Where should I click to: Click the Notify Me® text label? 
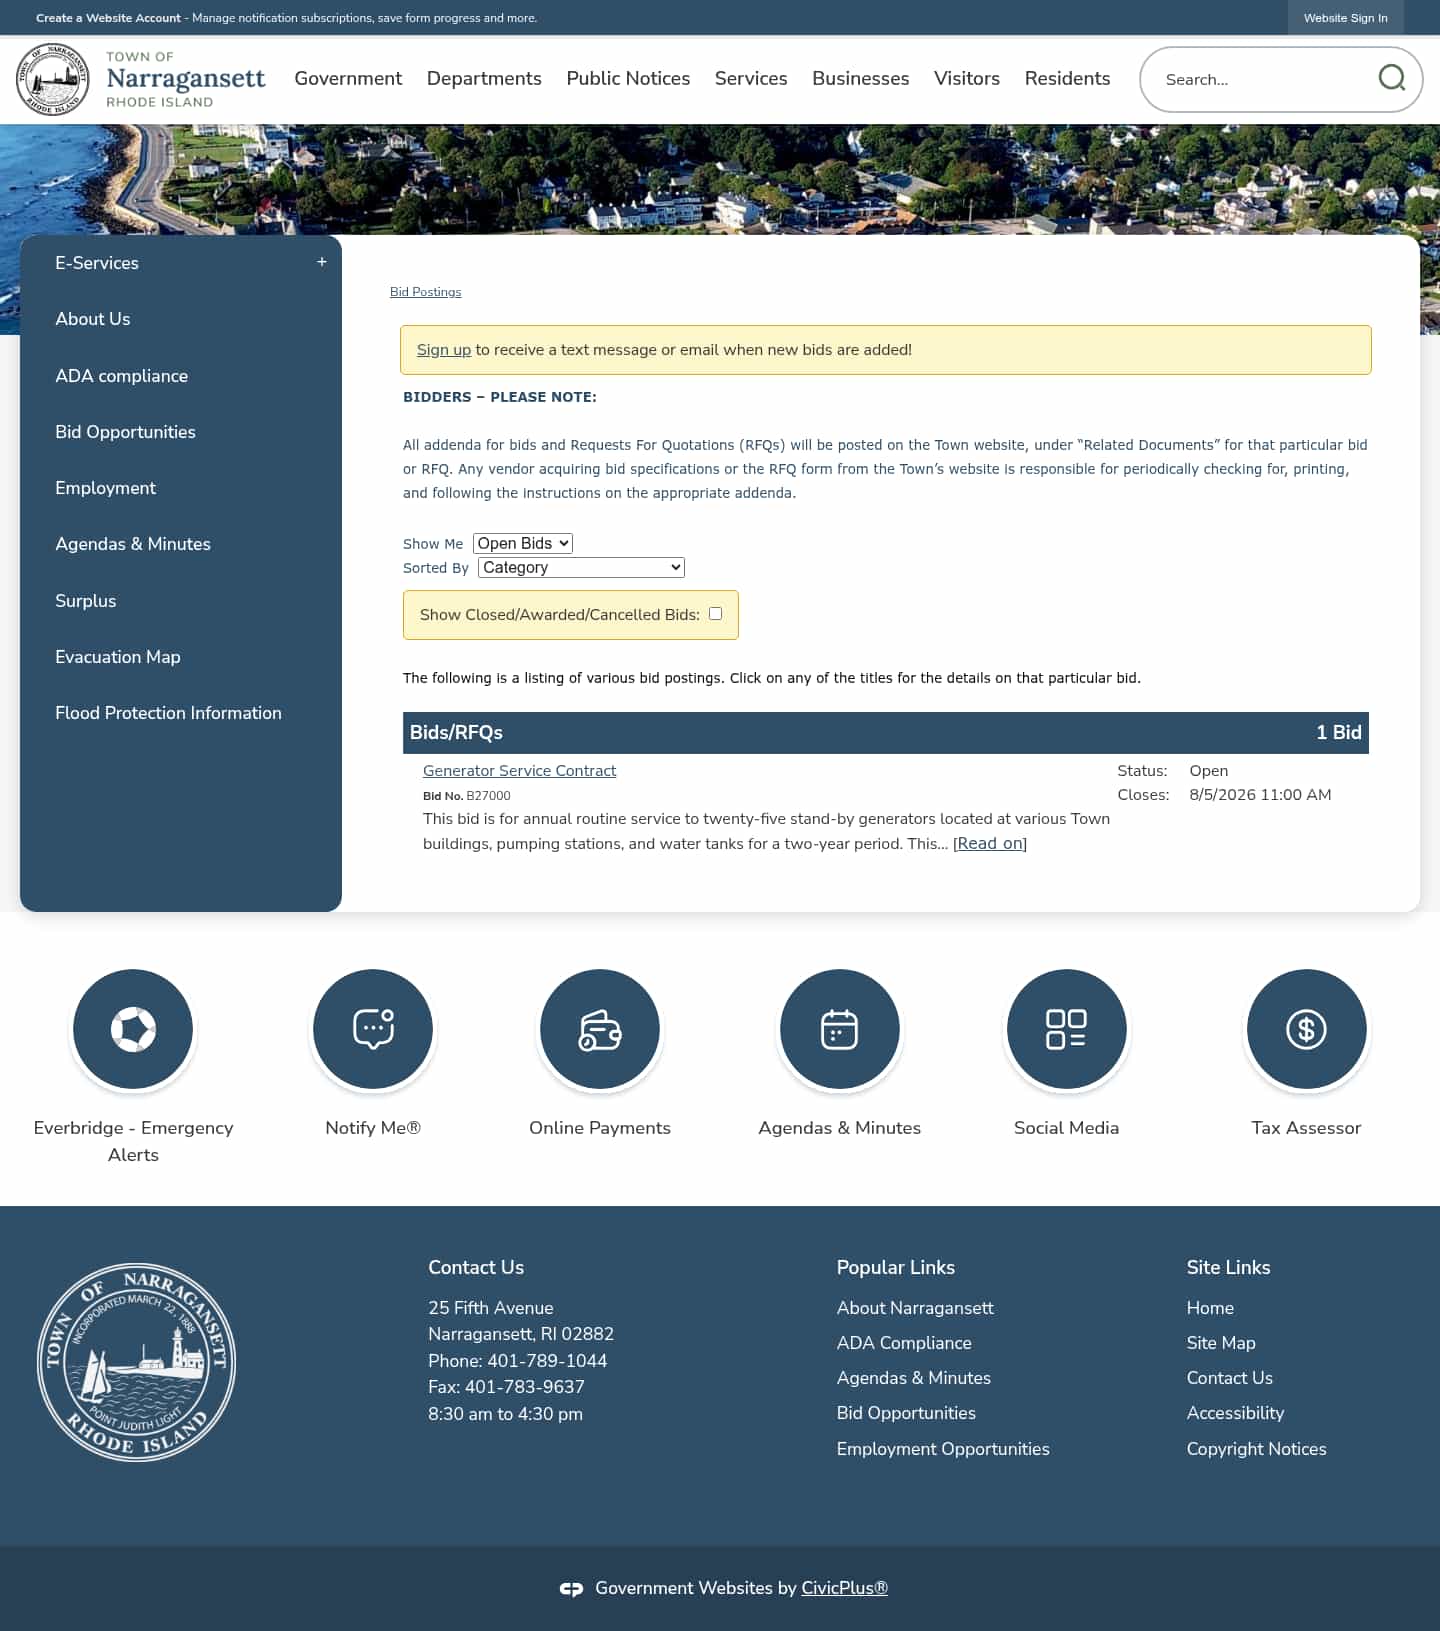click(x=373, y=1127)
